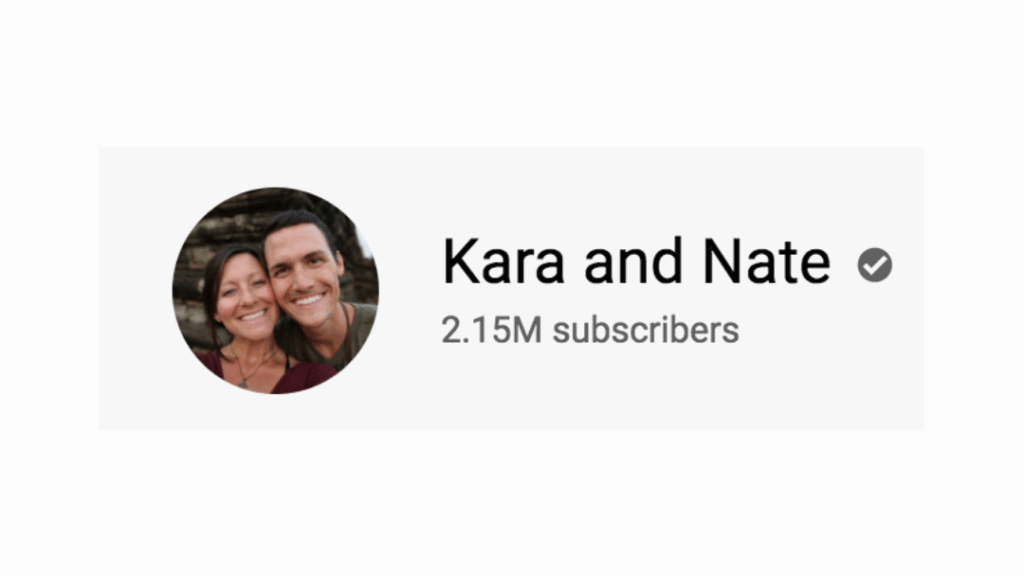The width and height of the screenshot is (1024, 576).
Task: Select the "2.15M subscribers" text
Action: click(x=590, y=330)
